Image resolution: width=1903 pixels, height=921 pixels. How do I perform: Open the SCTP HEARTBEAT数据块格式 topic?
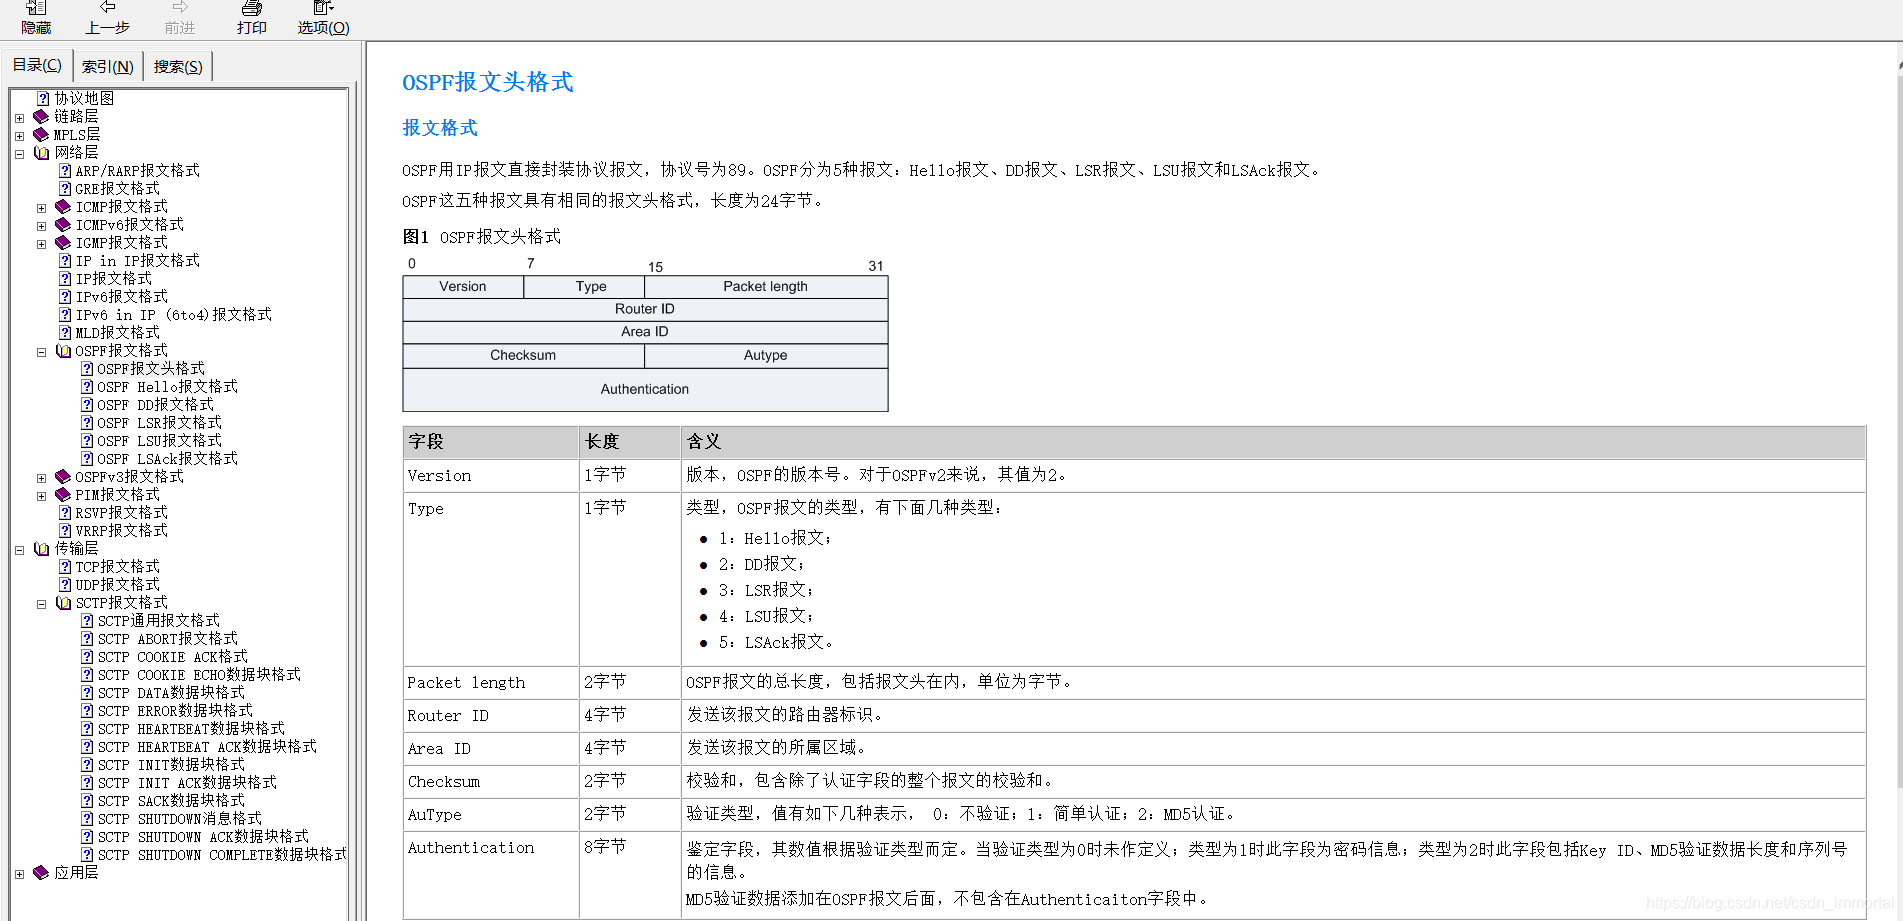(191, 729)
